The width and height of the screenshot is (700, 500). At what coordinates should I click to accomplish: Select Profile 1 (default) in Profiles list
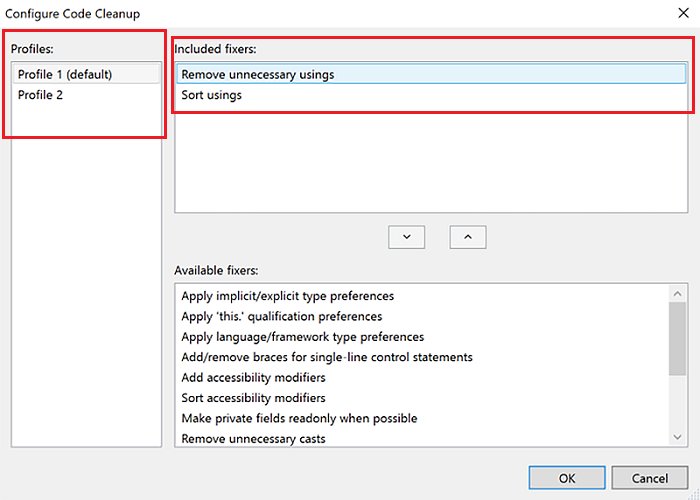(x=86, y=74)
